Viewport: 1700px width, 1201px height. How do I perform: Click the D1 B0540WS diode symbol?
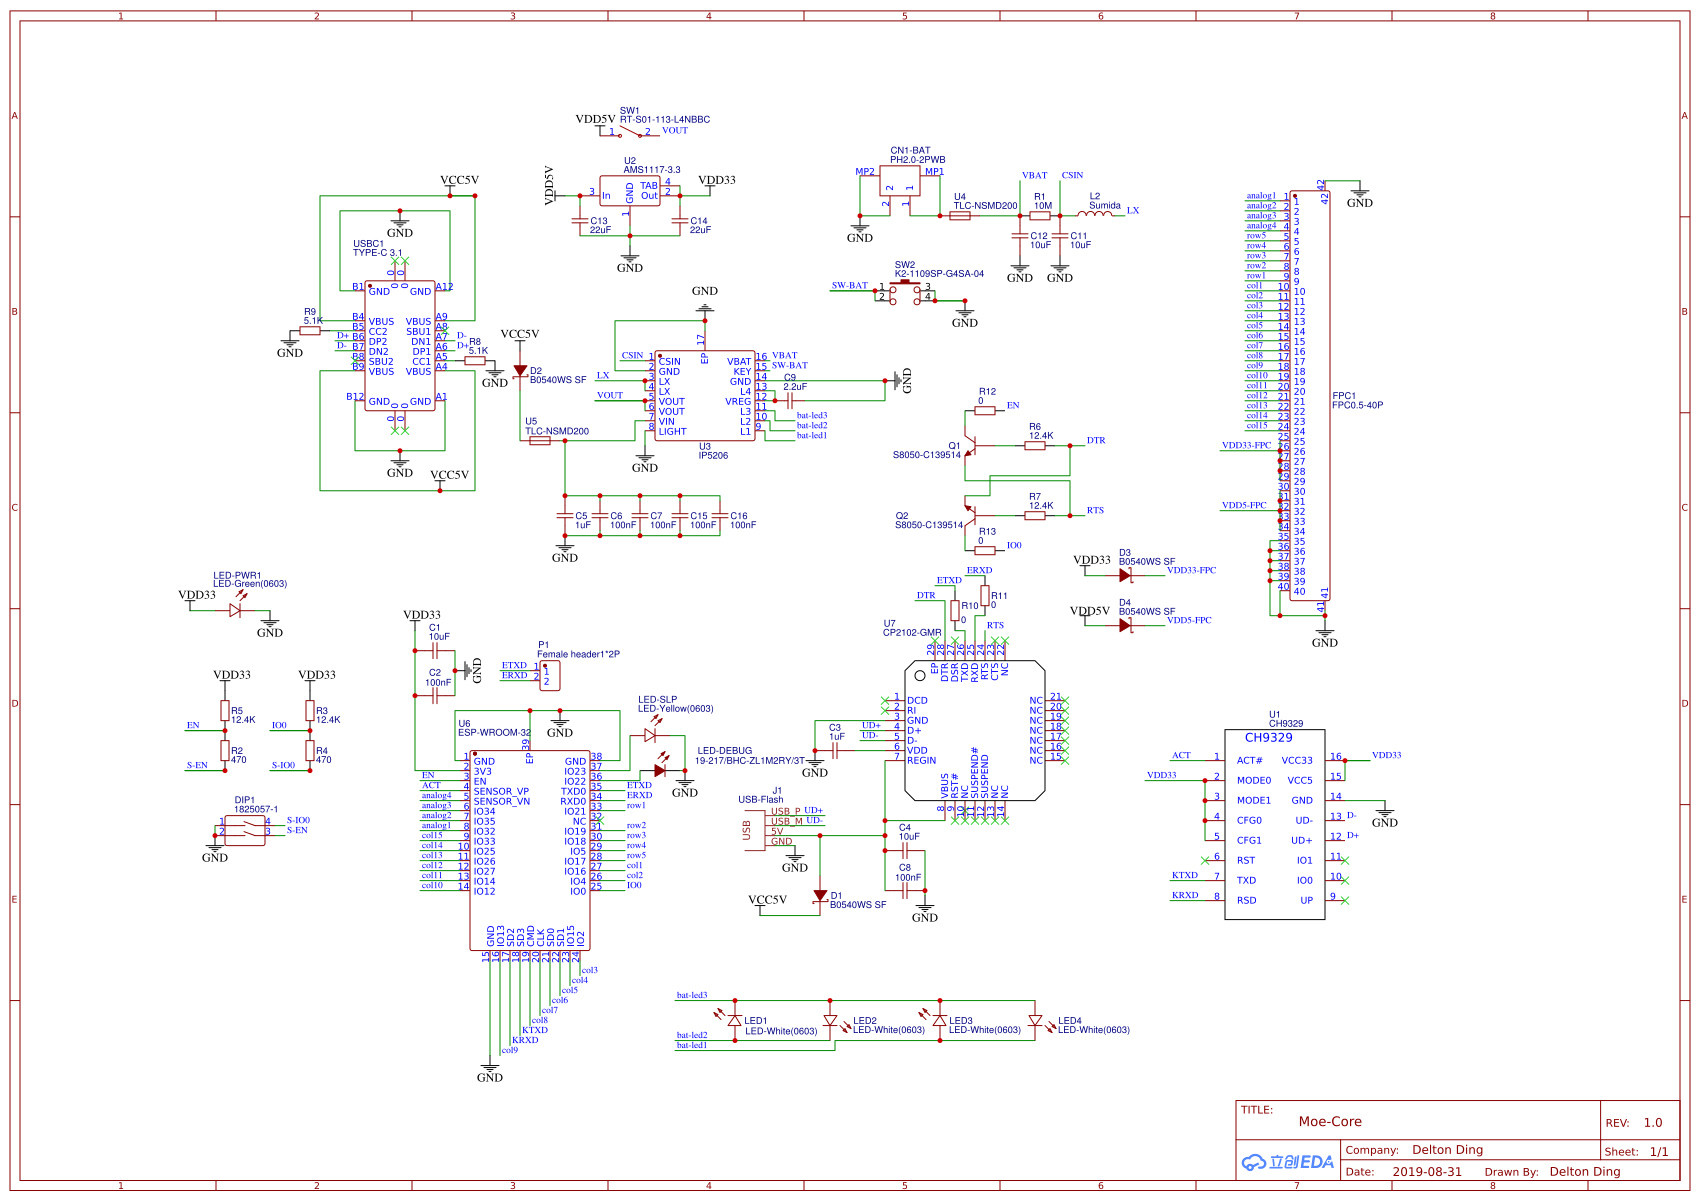tap(820, 896)
